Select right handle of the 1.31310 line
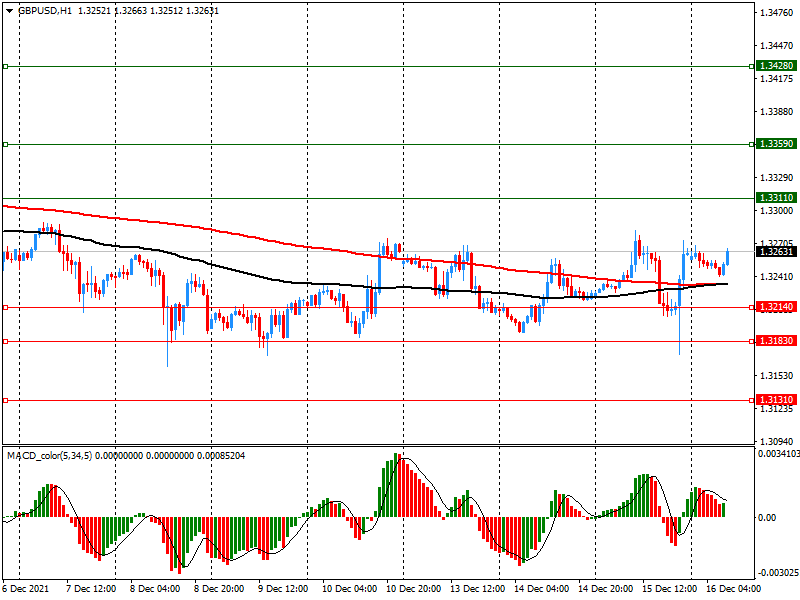Screen dimensions: 800x600 [752, 401]
